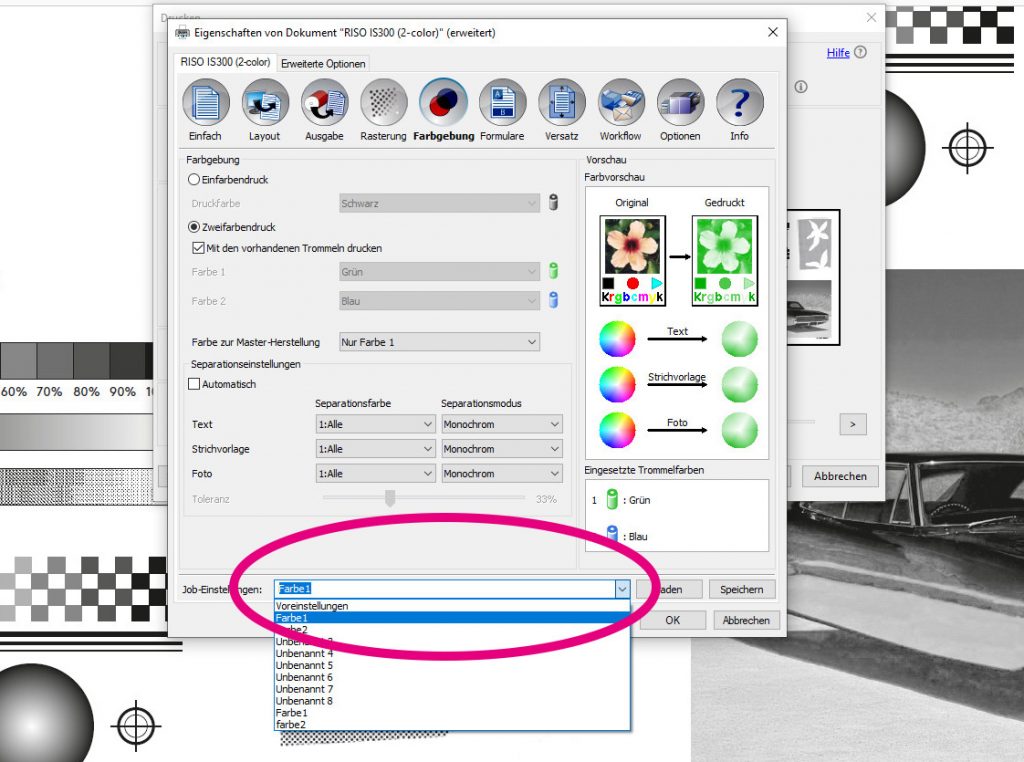Click the blue Farbe 2 drum icon
Viewport: 1024px width, 762px height.
tap(553, 300)
